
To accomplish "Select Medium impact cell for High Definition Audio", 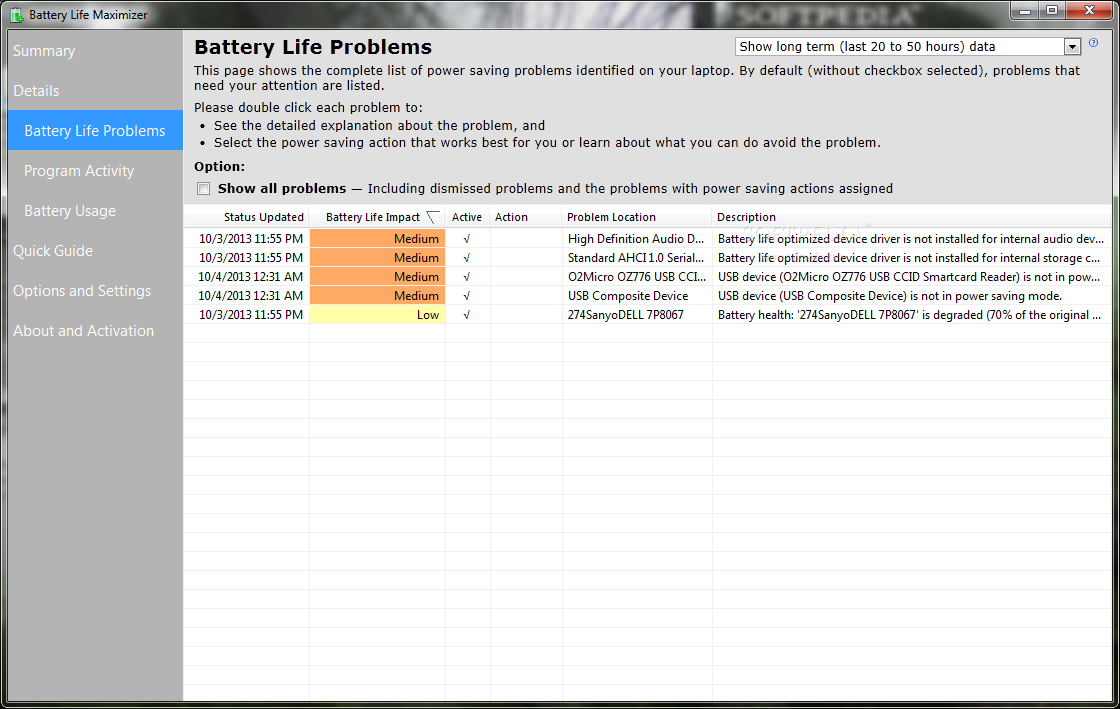I will (x=377, y=238).
